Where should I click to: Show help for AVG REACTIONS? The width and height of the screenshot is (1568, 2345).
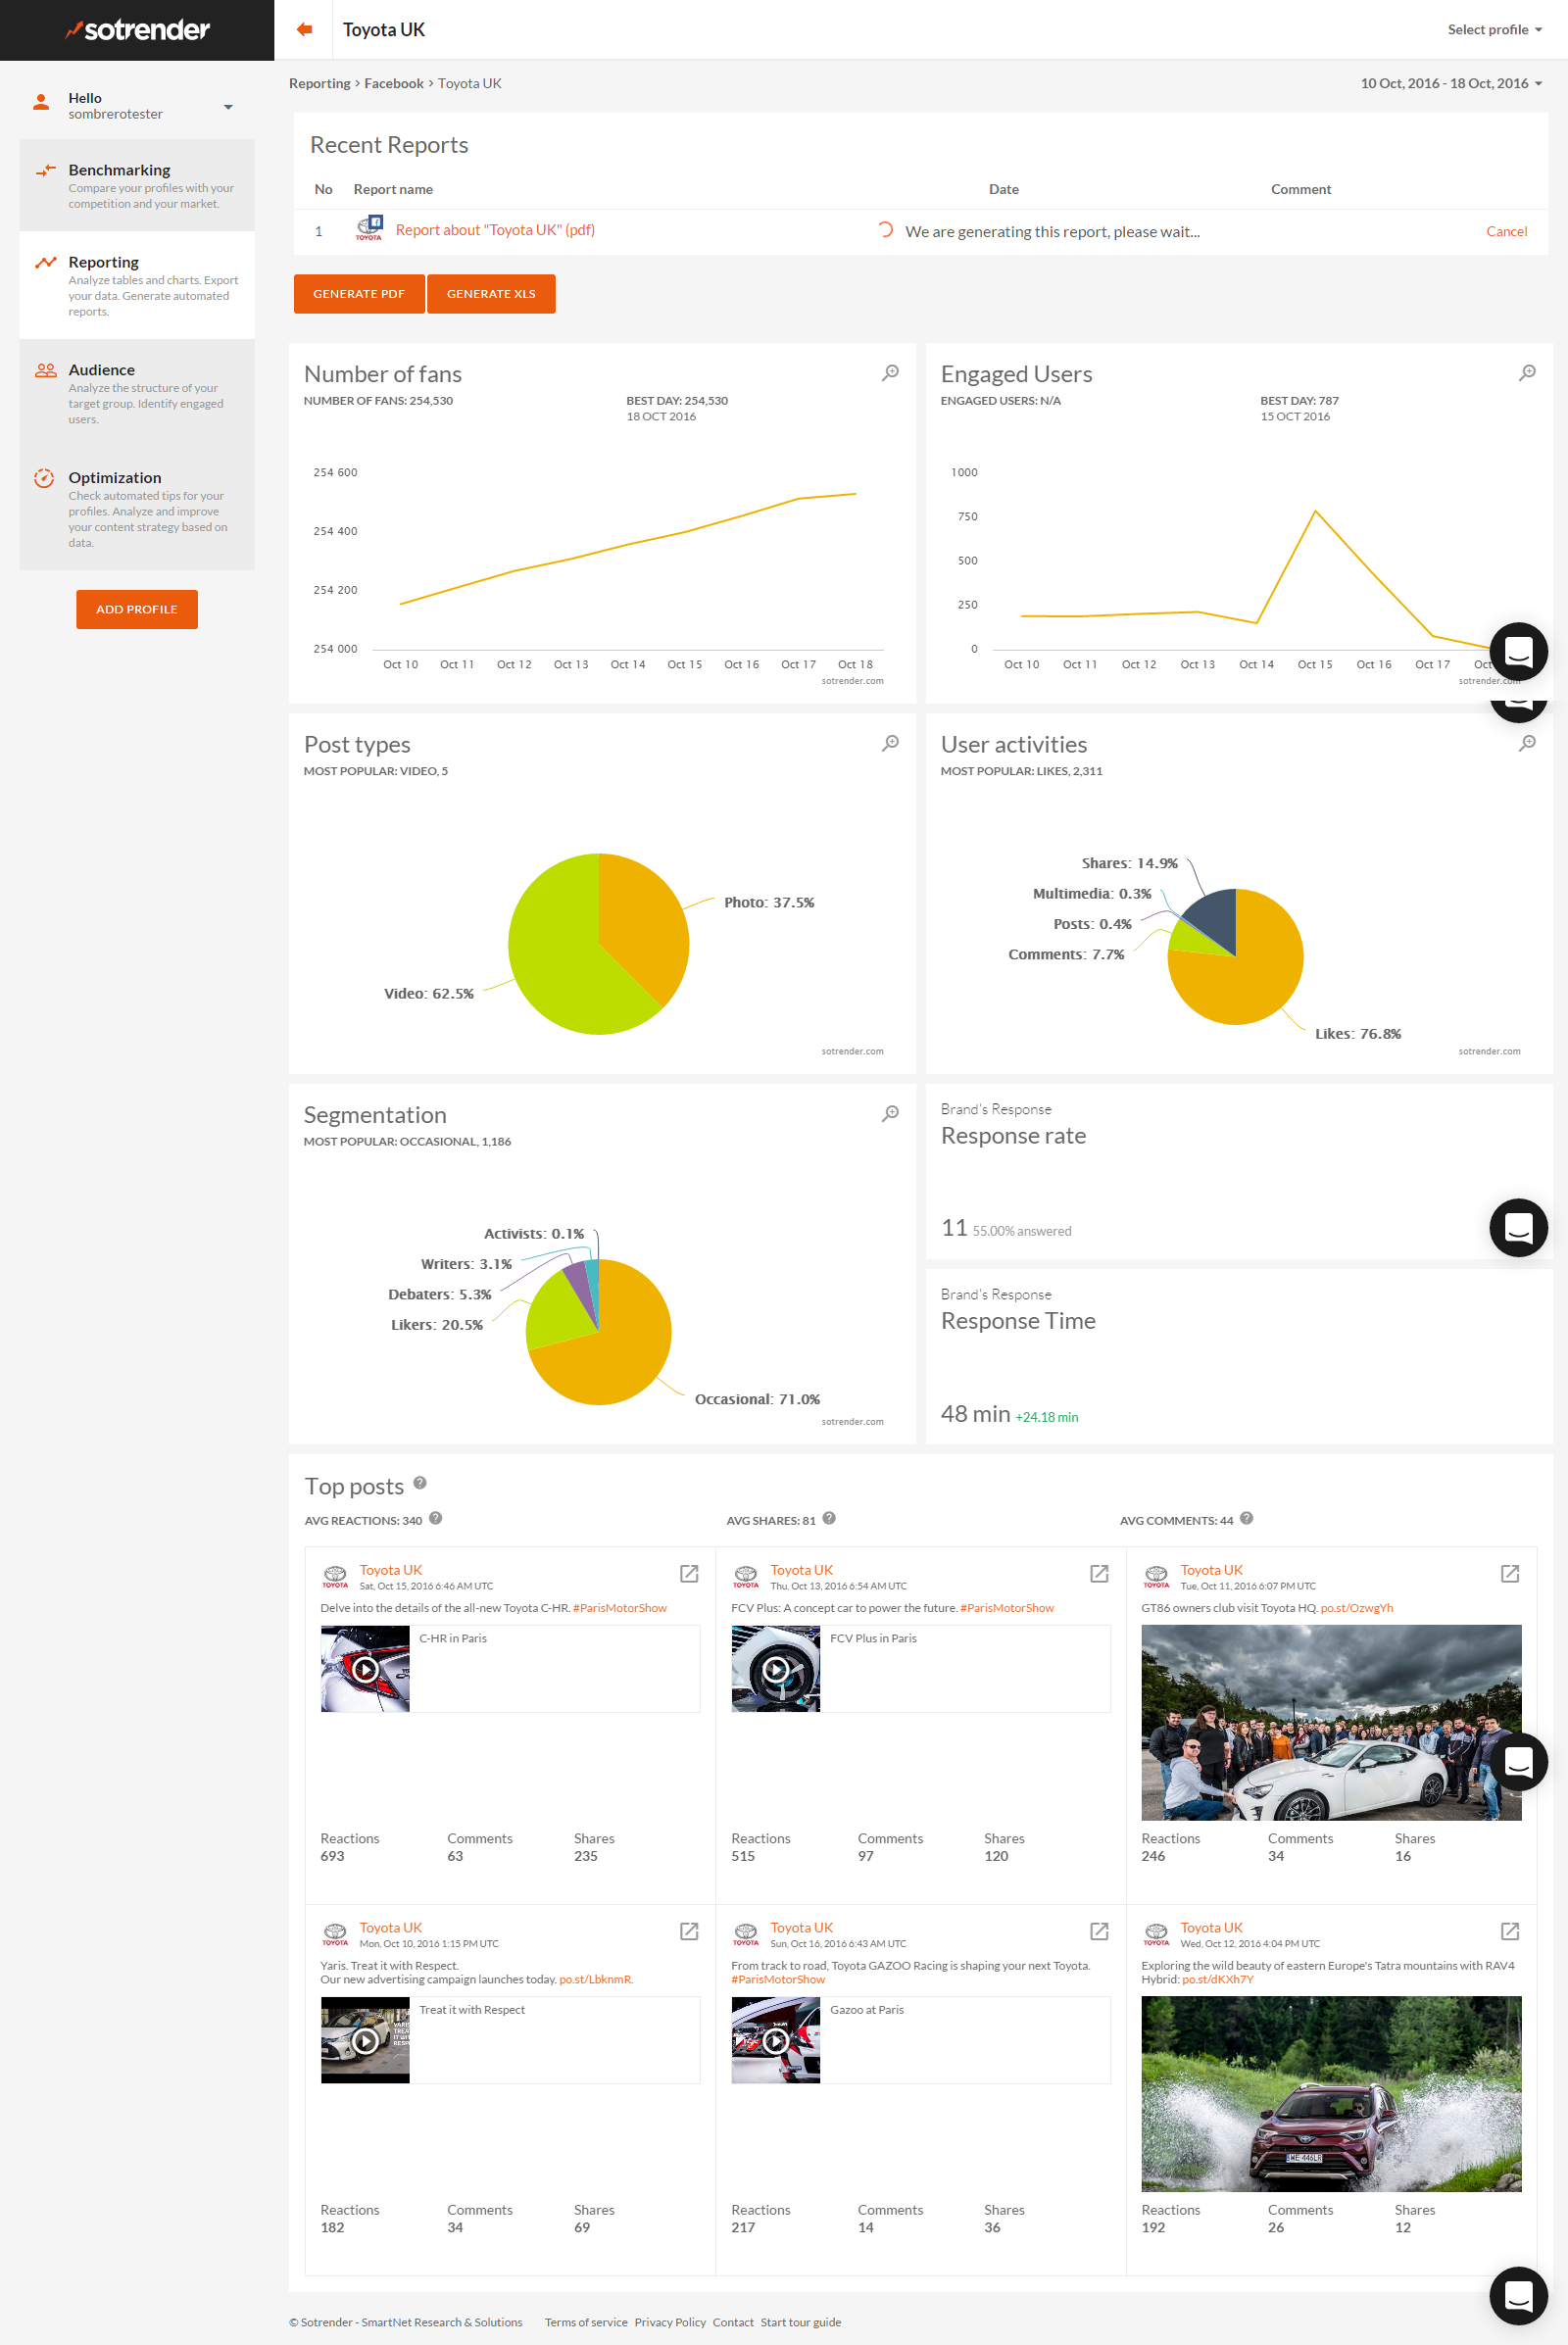point(436,1518)
